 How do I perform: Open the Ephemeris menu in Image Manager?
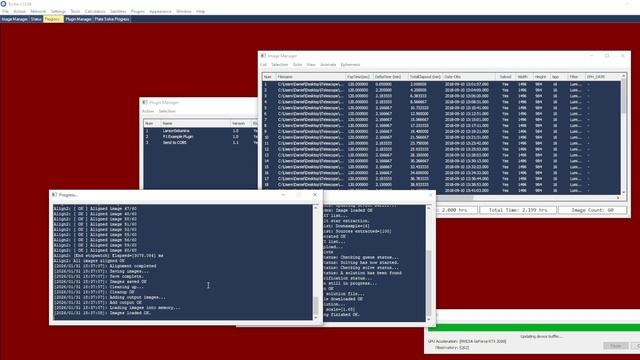click(350, 64)
